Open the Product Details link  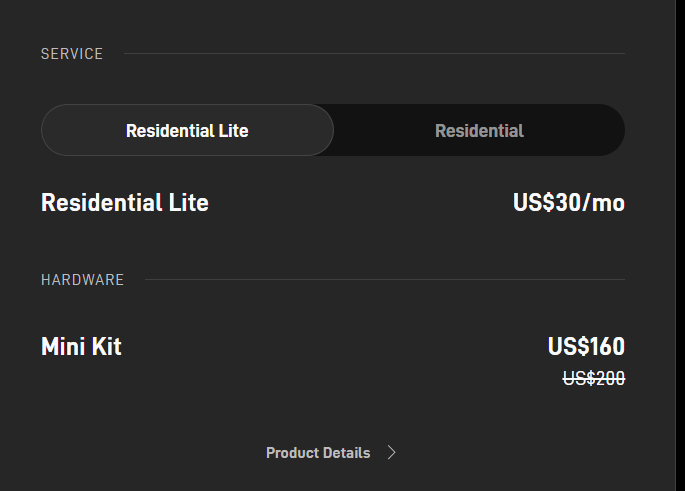[318, 453]
